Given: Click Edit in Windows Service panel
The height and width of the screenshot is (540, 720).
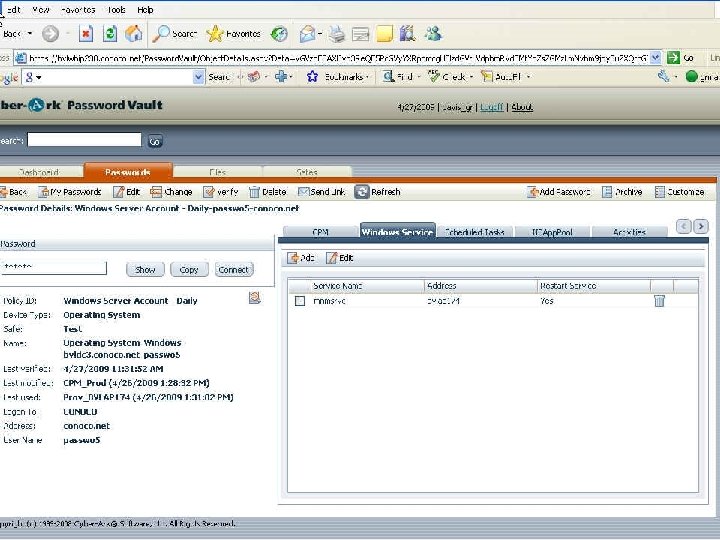Looking at the screenshot, I should [x=340, y=258].
